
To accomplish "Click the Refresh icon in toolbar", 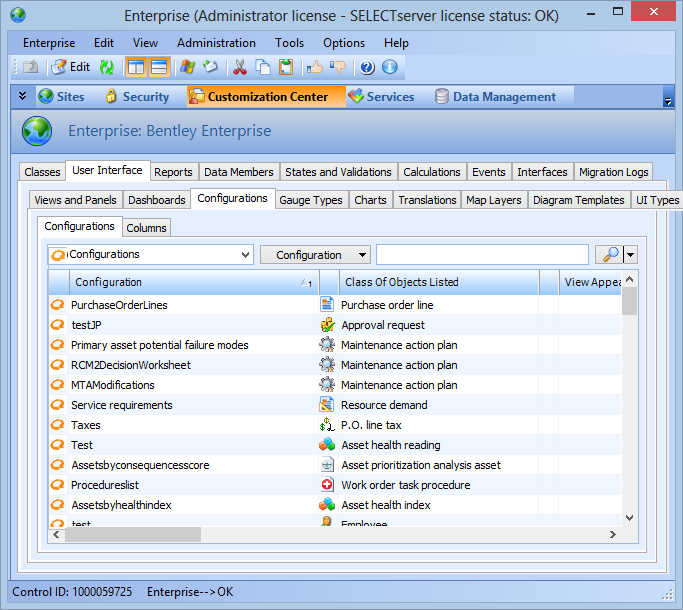I will (x=106, y=67).
